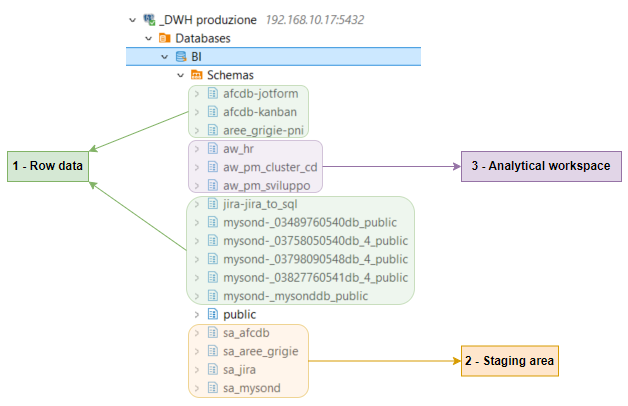Click the '3 - Analytical workspace' label box
628x406 pixels.
tap(540, 166)
